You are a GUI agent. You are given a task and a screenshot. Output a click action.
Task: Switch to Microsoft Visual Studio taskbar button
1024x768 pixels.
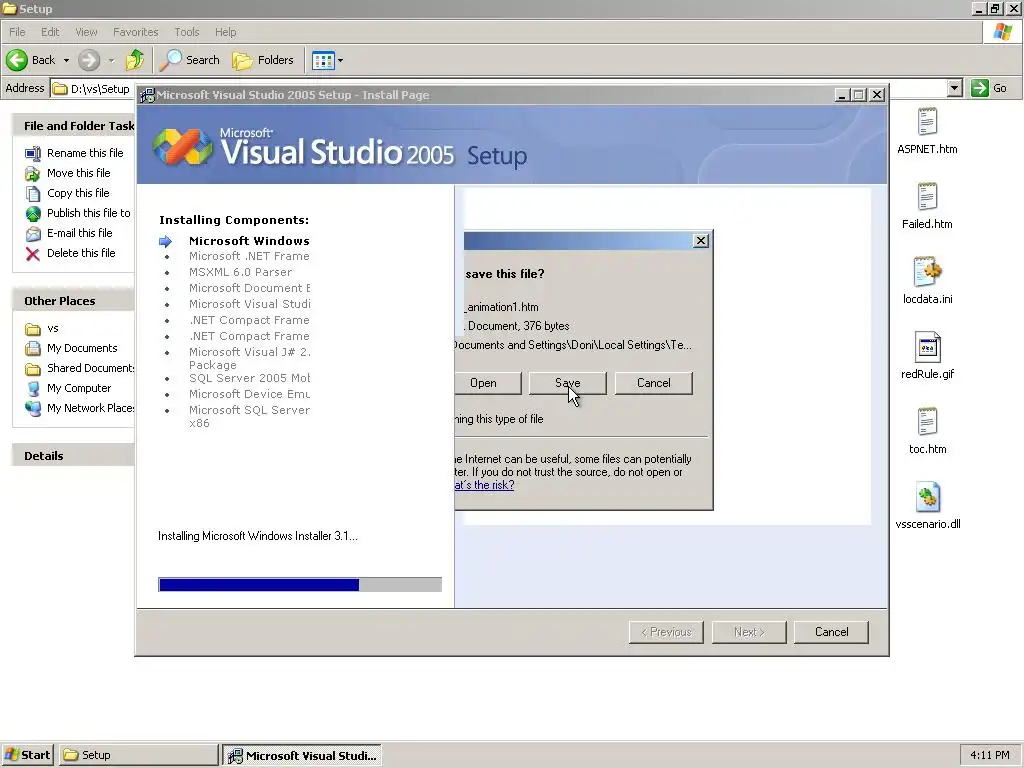coord(302,756)
